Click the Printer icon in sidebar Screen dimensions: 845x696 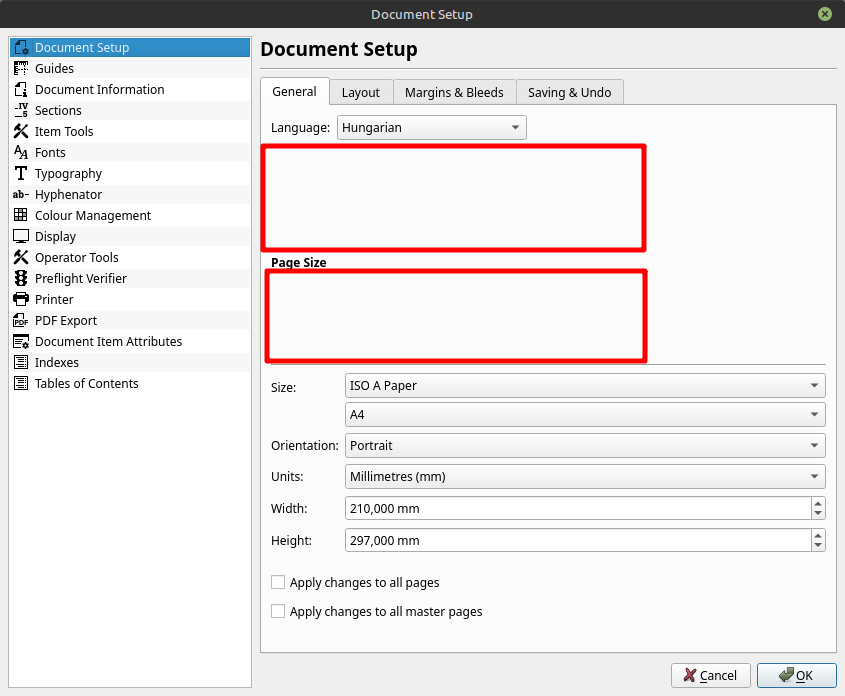coord(20,299)
